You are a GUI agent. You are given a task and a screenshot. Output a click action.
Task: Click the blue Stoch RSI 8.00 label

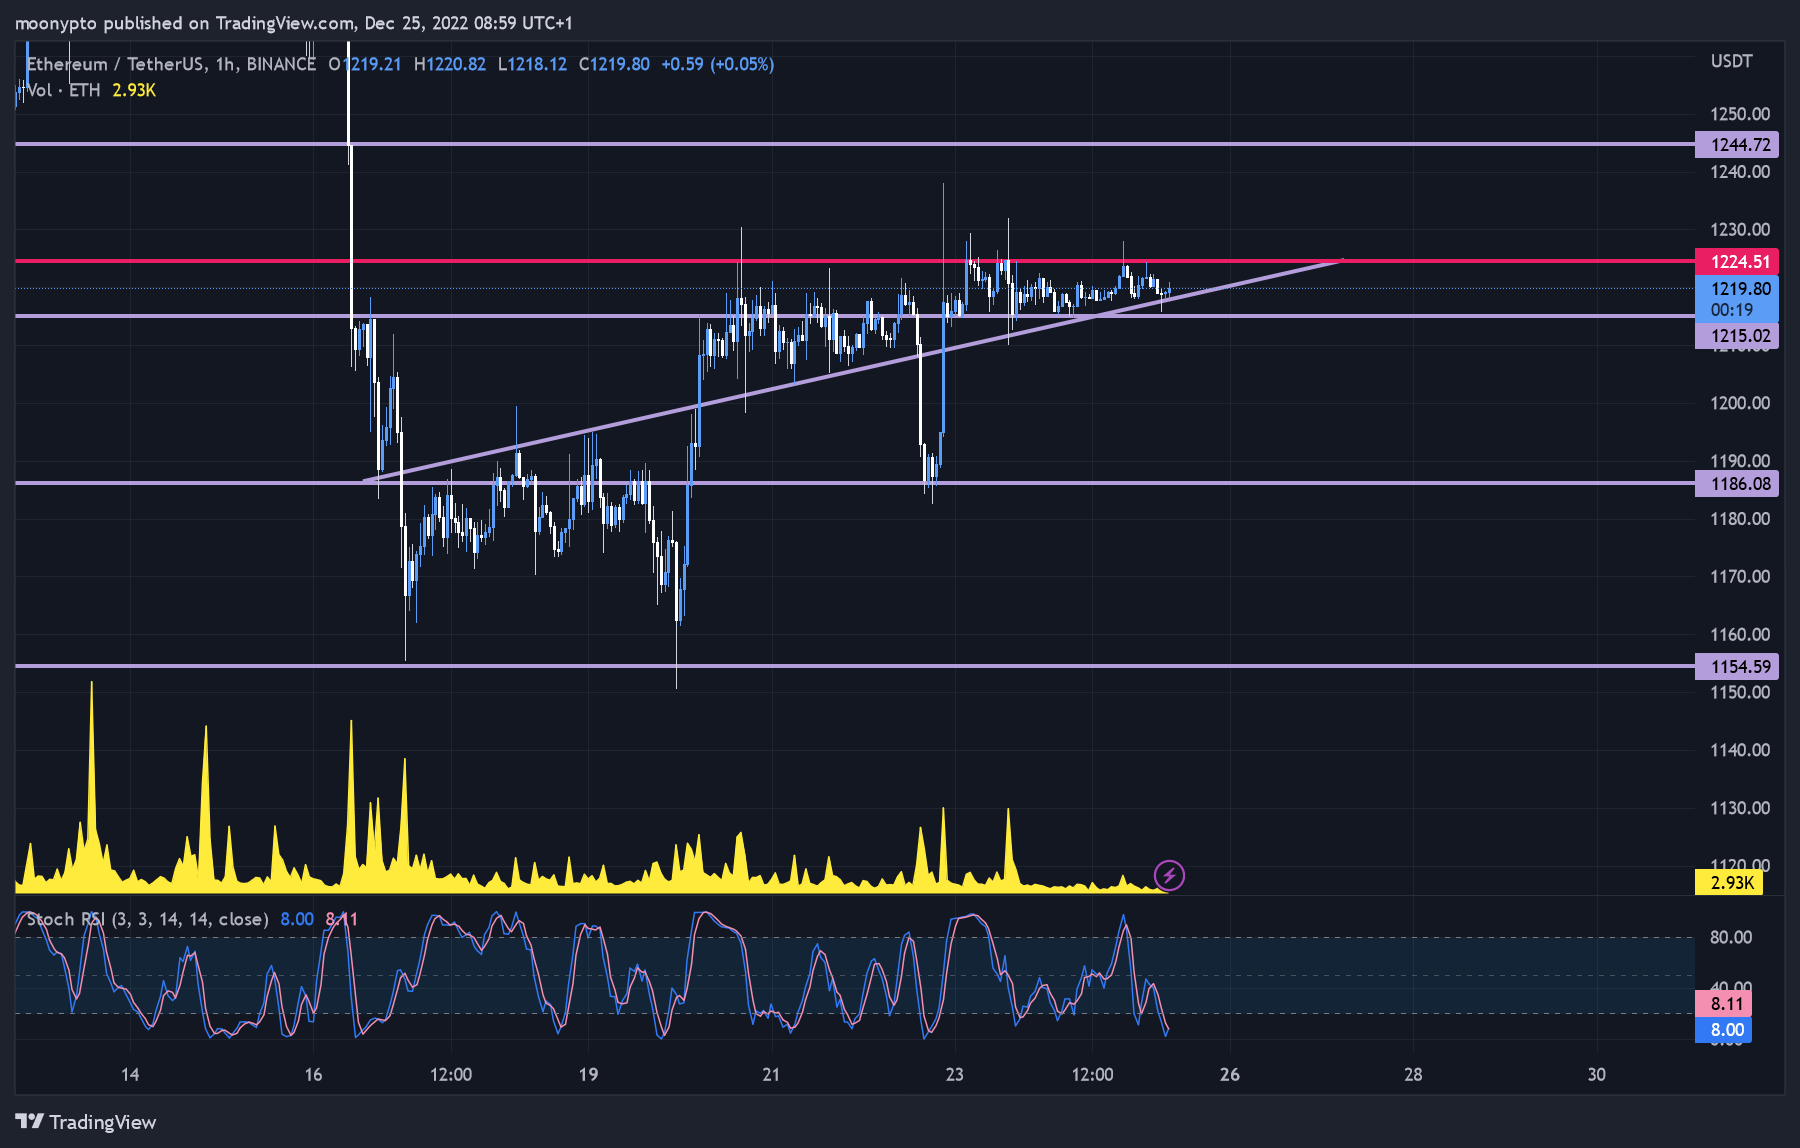1725,1030
